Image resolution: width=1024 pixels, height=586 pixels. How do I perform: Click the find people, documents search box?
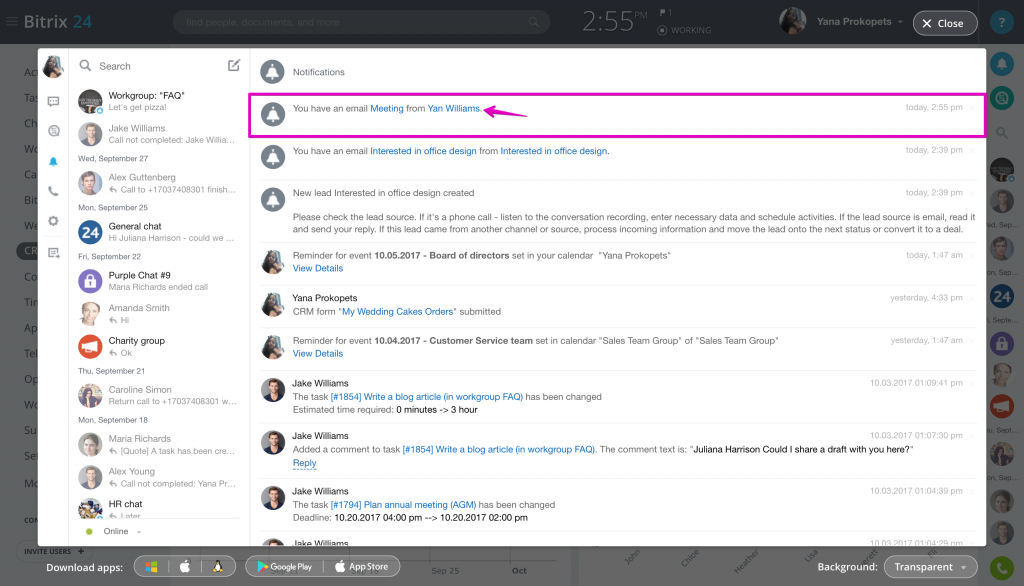point(361,22)
